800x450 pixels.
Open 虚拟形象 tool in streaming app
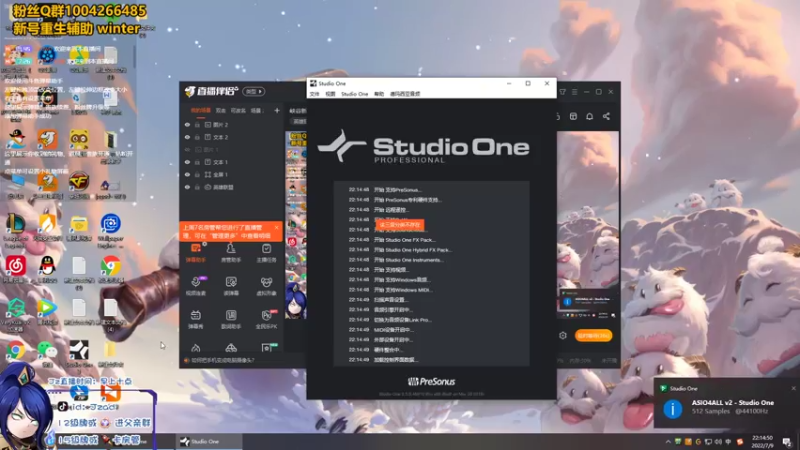pyautogui.click(x=266, y=286)
